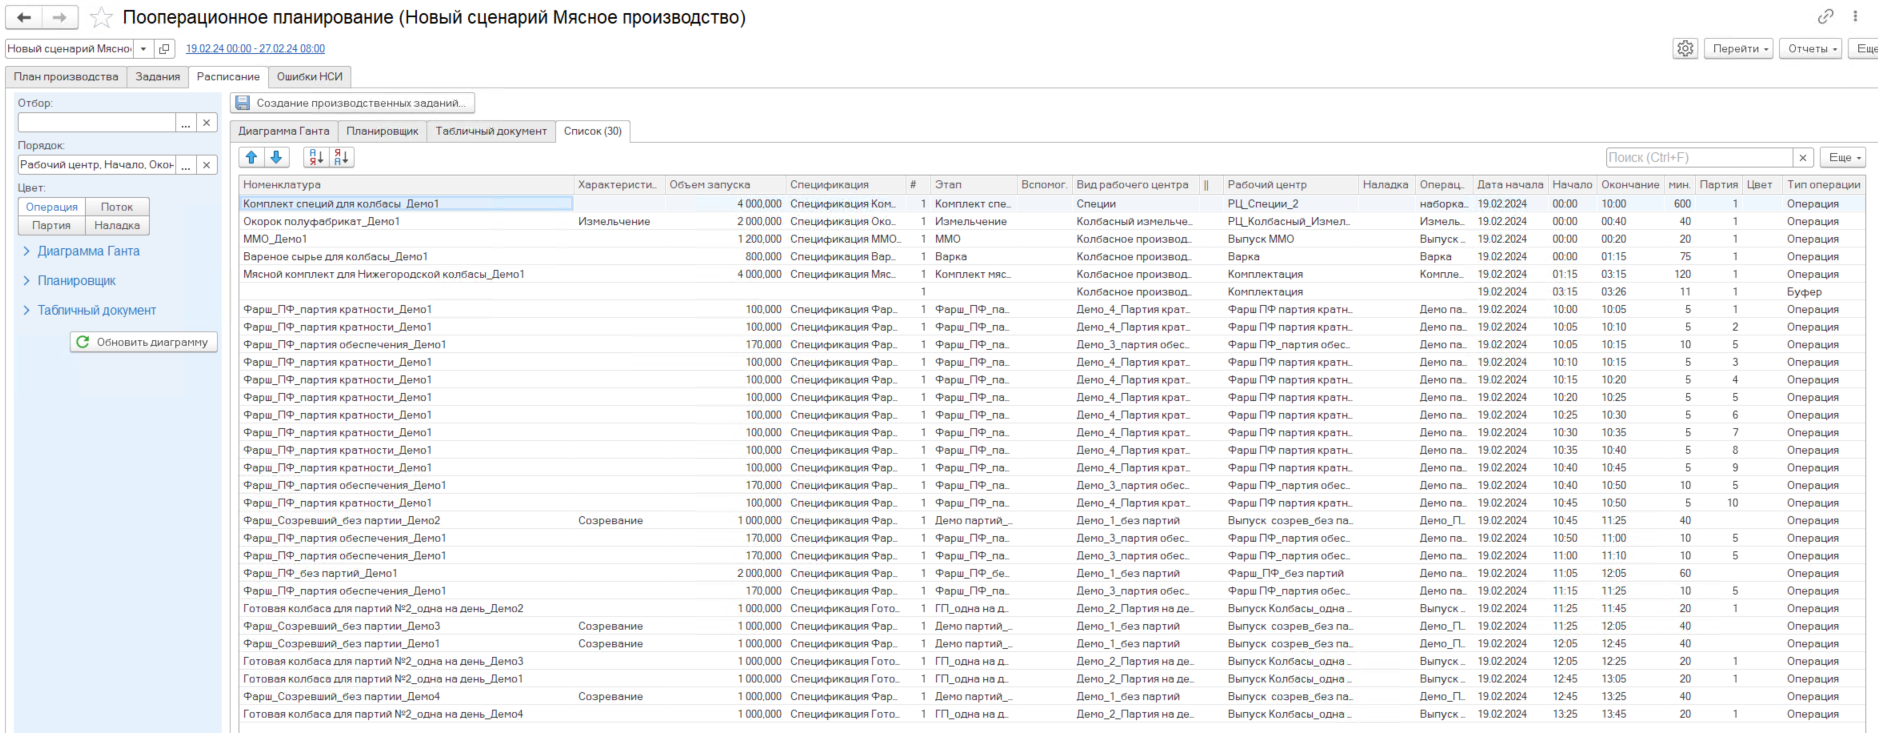
Task: Copy link using the chain icon
Action: click(x=1825, y=16)
